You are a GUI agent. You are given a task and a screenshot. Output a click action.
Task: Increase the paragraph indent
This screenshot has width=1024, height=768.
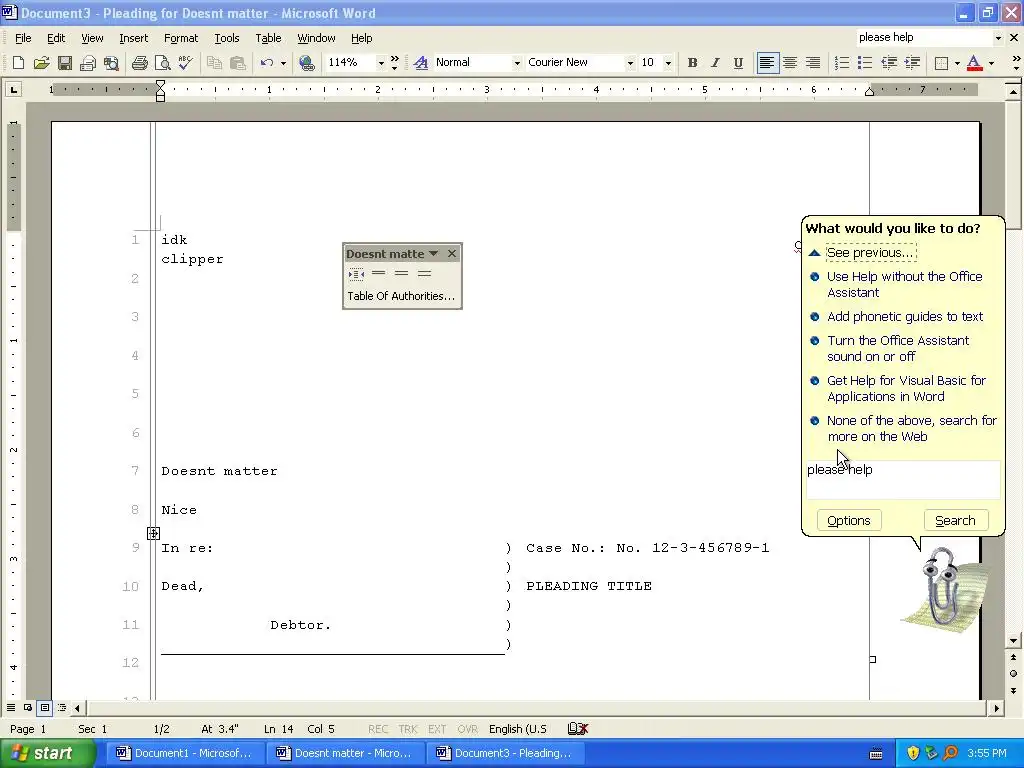[x=912, y=63]
